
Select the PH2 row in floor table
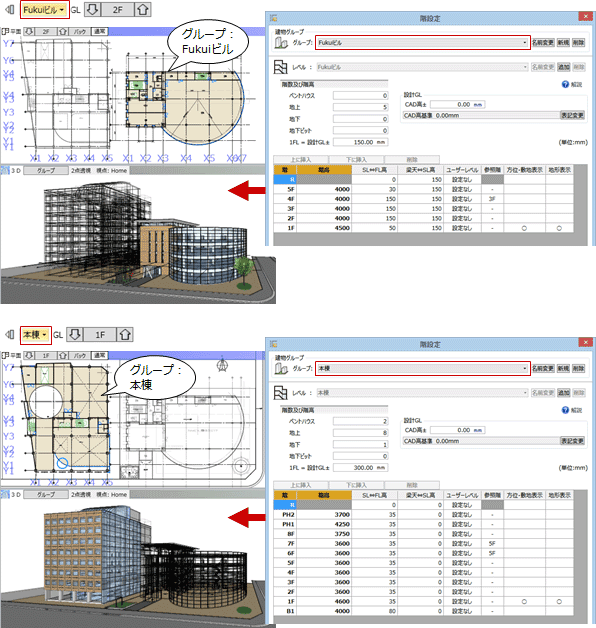(x=425, y=515)
